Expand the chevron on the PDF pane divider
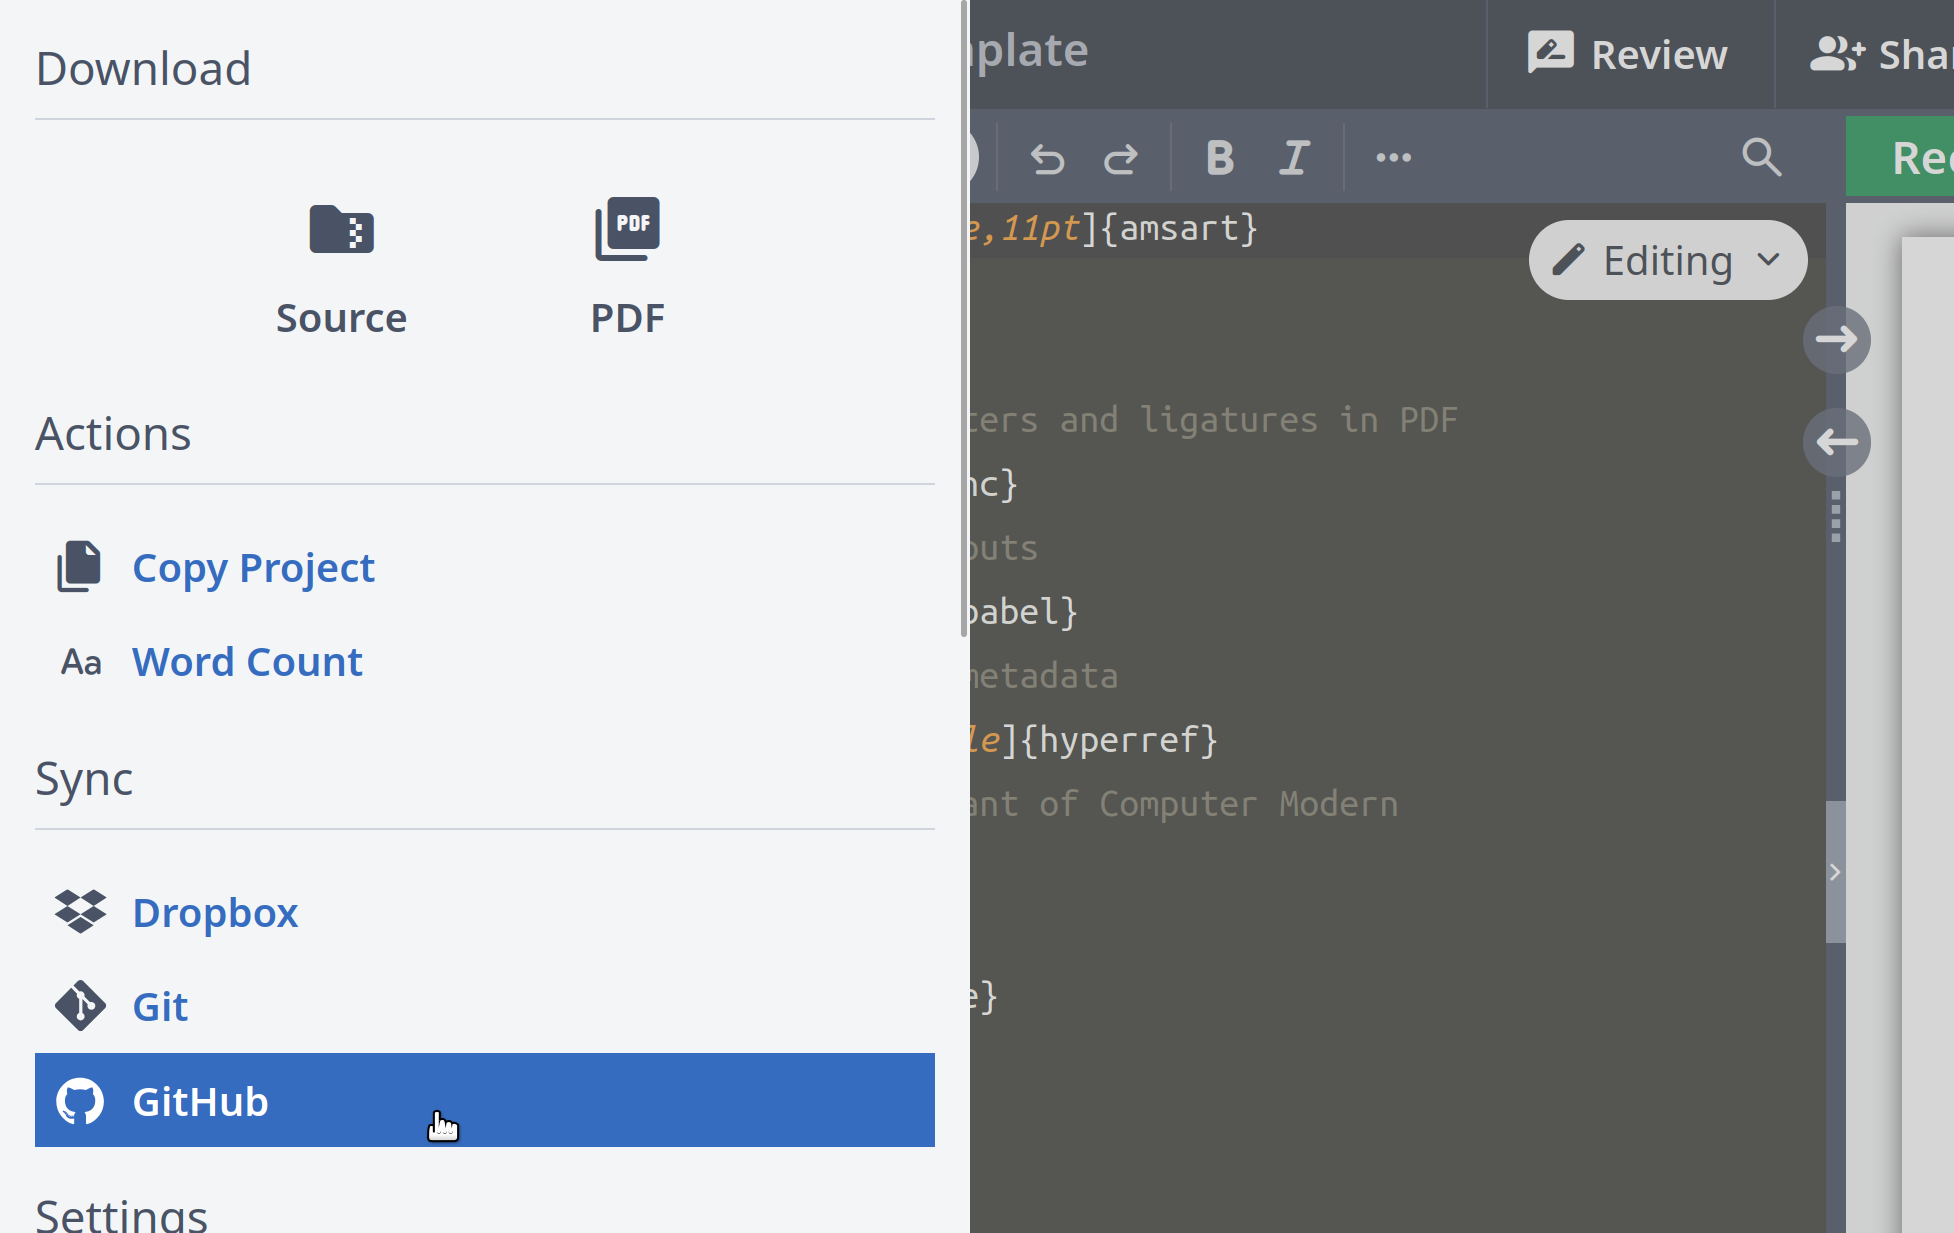Screen dimensions: 1954x1233 click(x=1836, y=871)
